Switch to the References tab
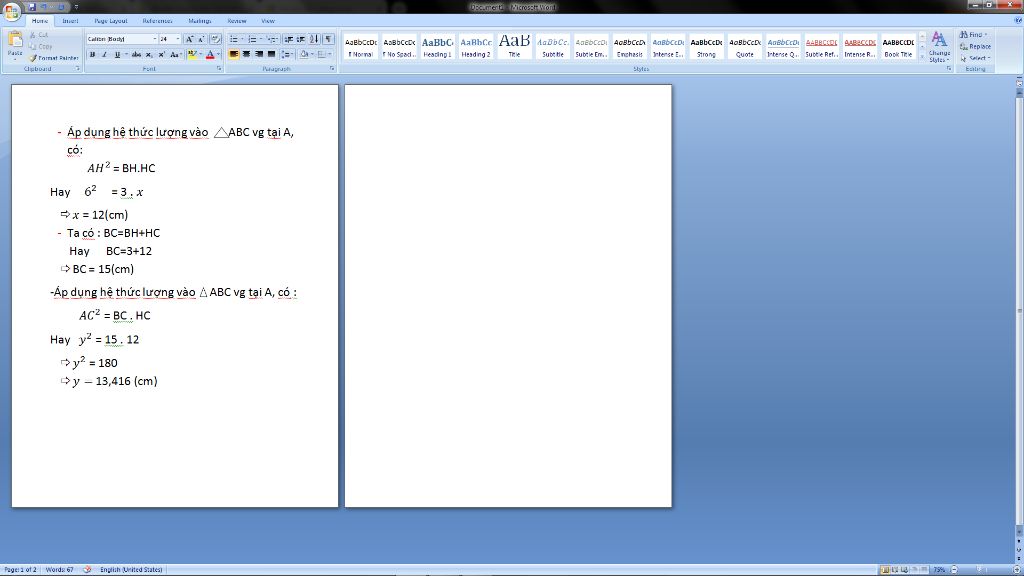The image size is (1024, 576). click(x=157, y=21)
